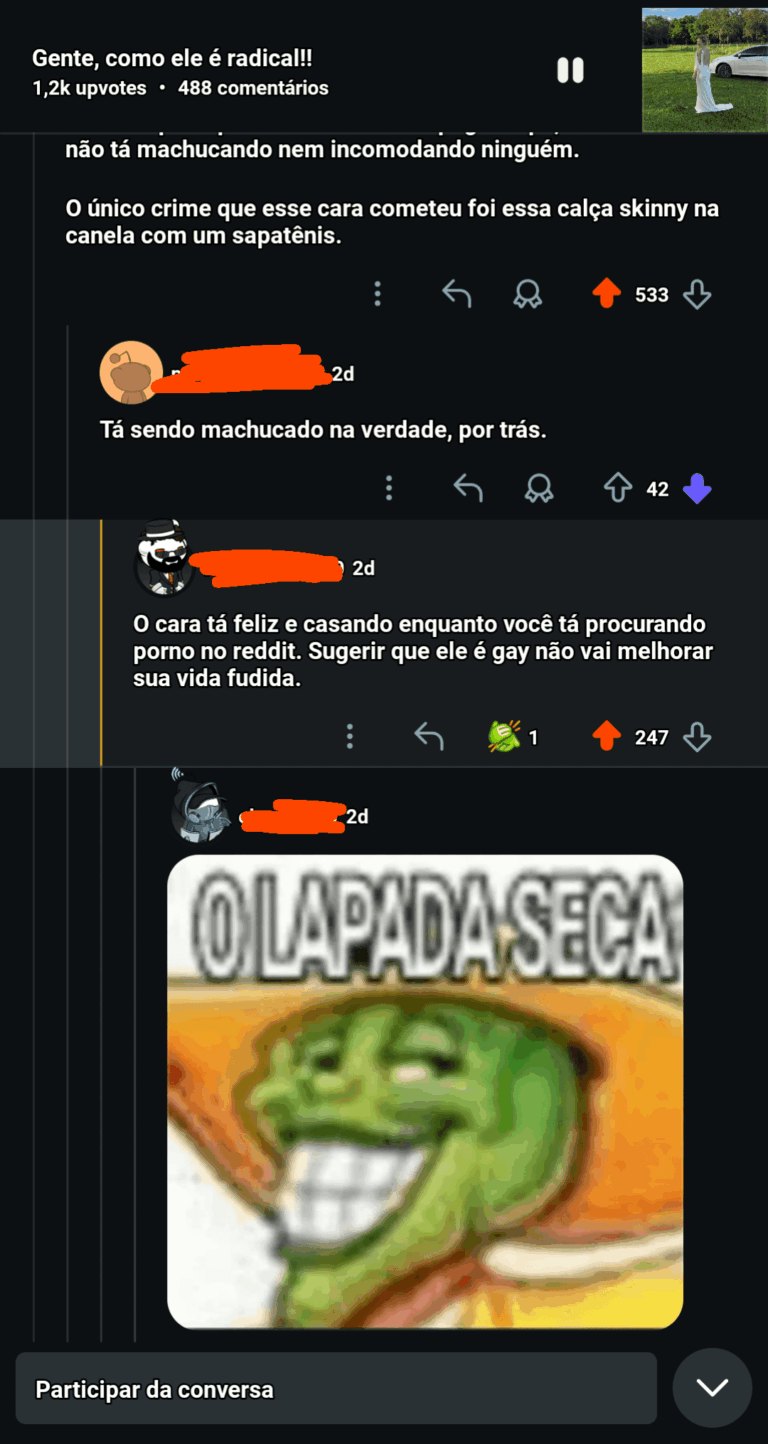Open the options menu on the 42-vote comment
The image size is (768, 1444).
point(389,488)
